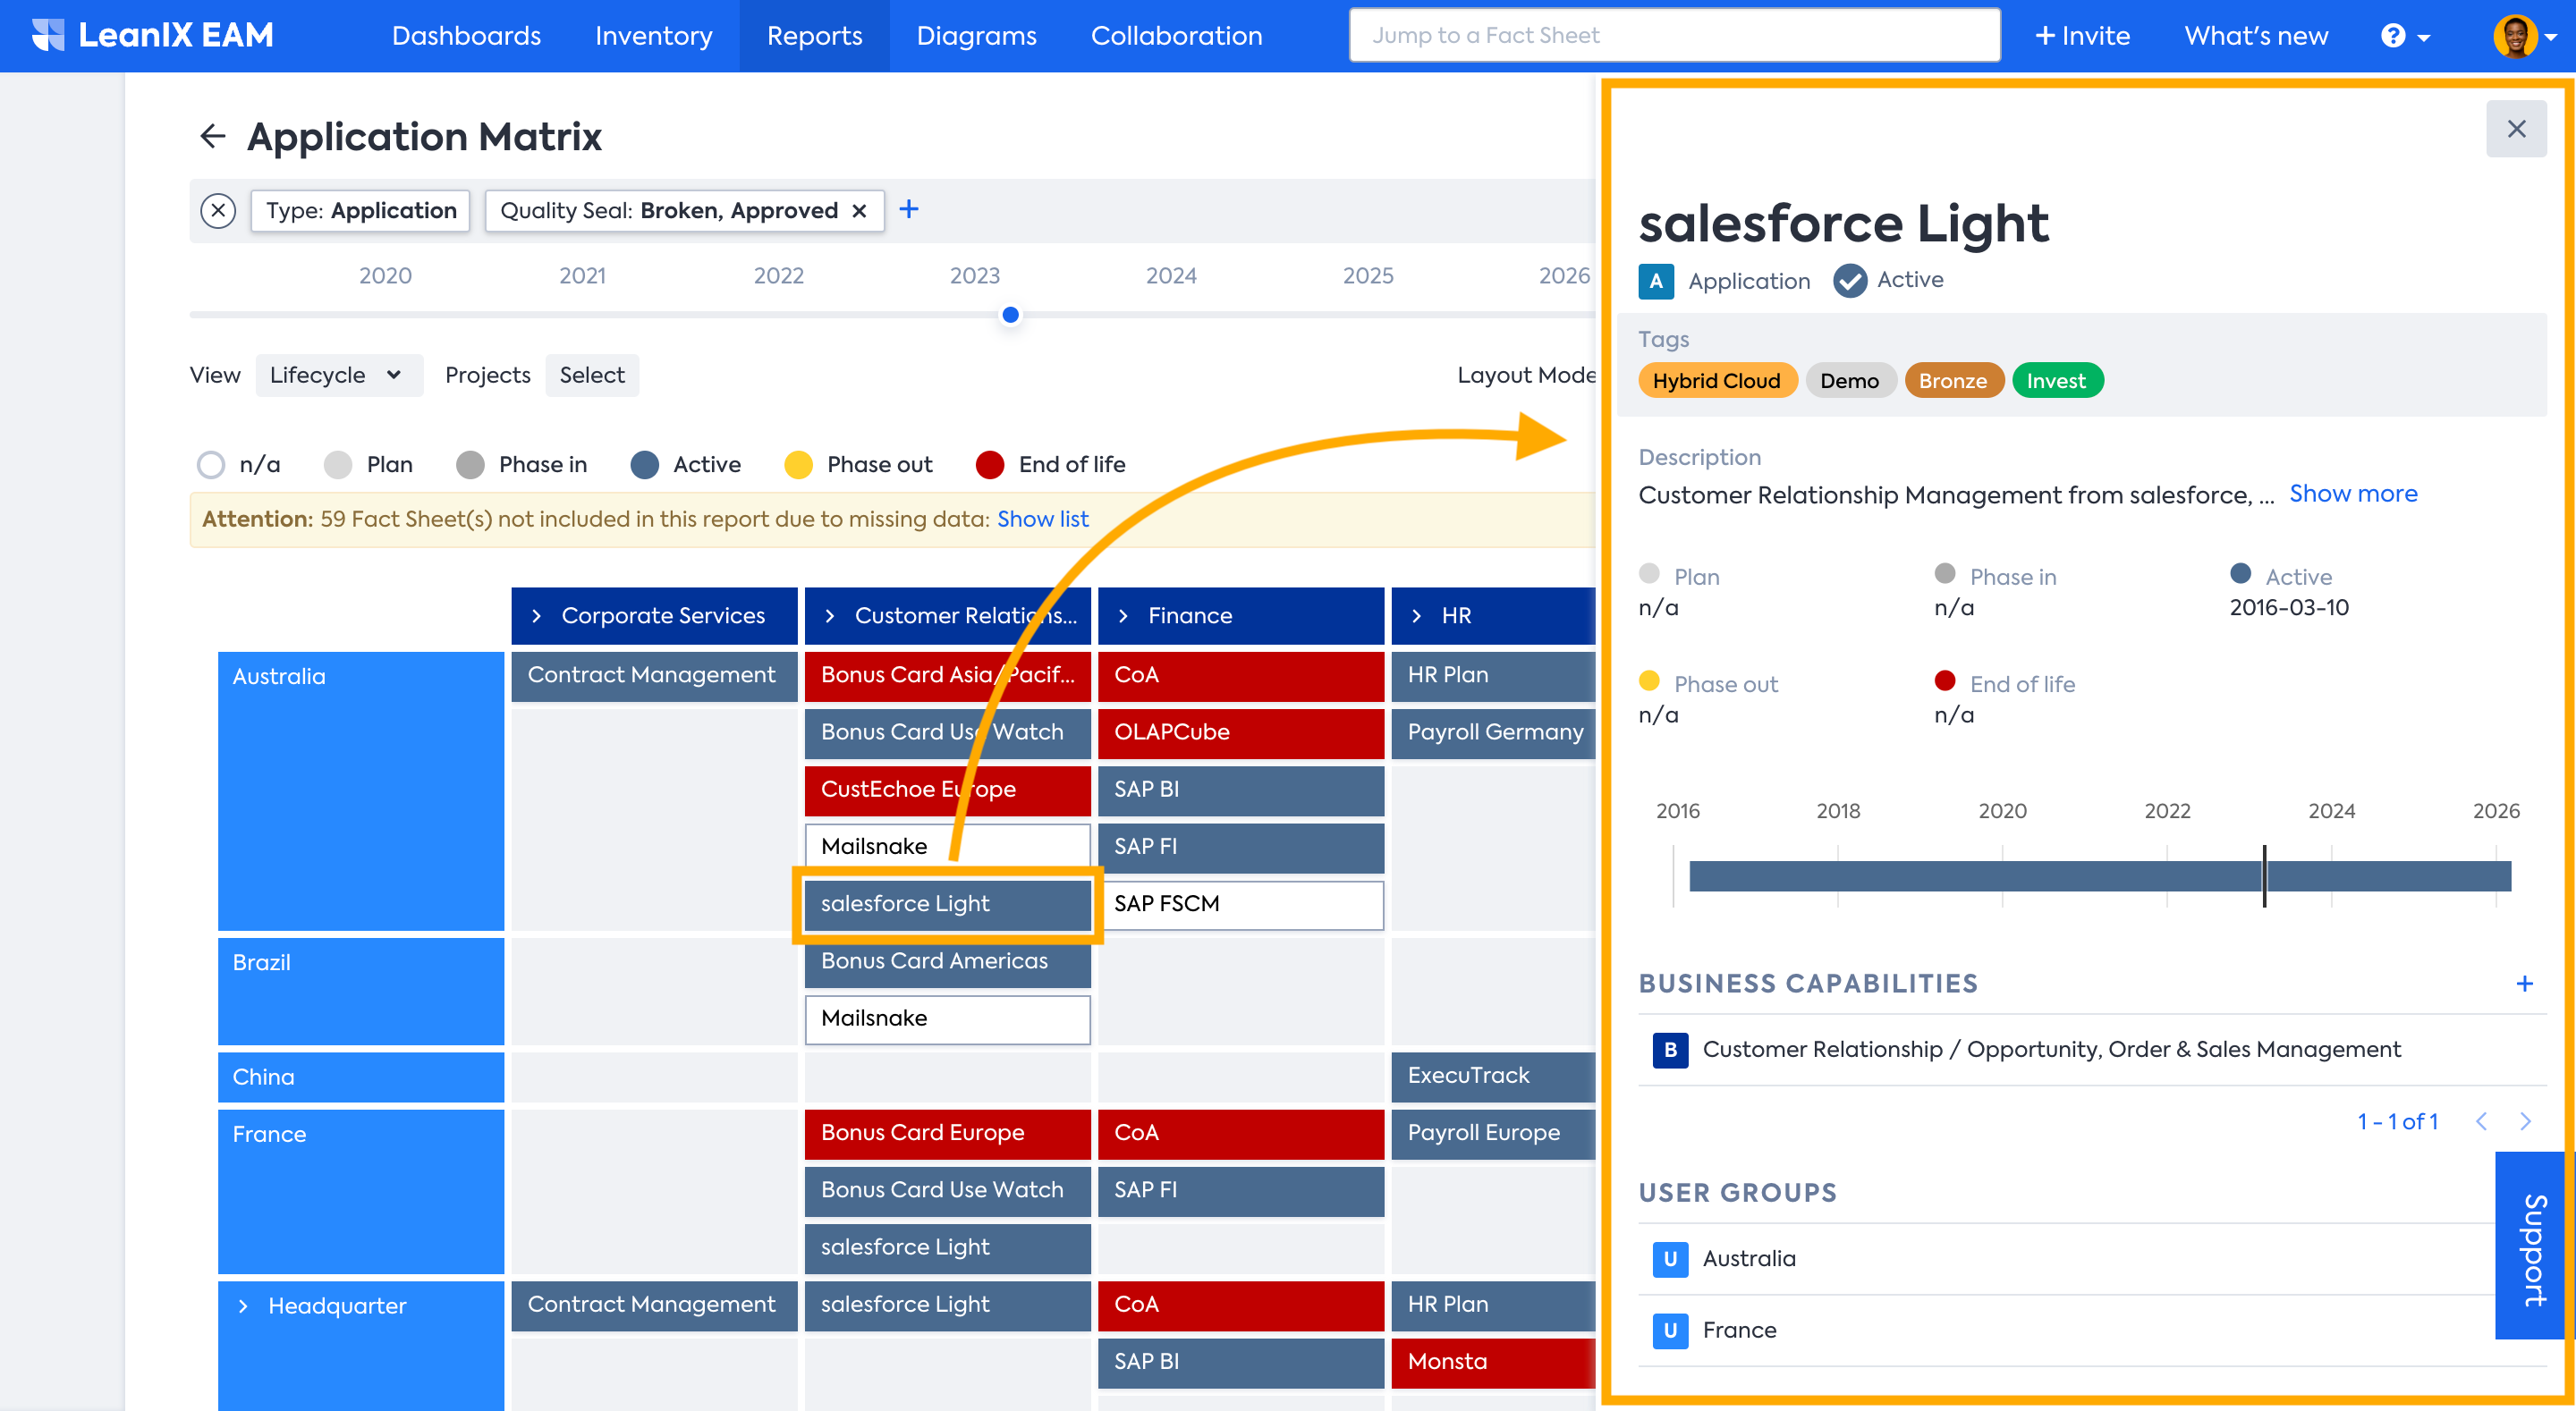Screen dimensions: 2576x1411
Task: Click the Show more description link
Action: tap(2352, 494)
